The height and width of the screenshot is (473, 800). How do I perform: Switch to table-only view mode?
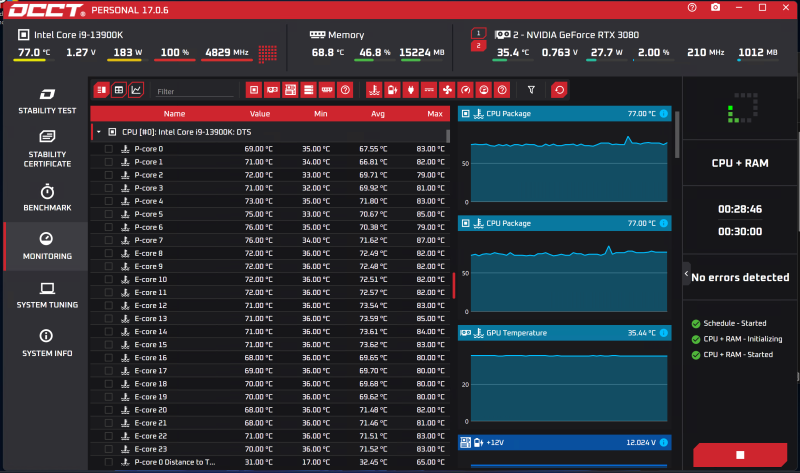pos(119,90)
